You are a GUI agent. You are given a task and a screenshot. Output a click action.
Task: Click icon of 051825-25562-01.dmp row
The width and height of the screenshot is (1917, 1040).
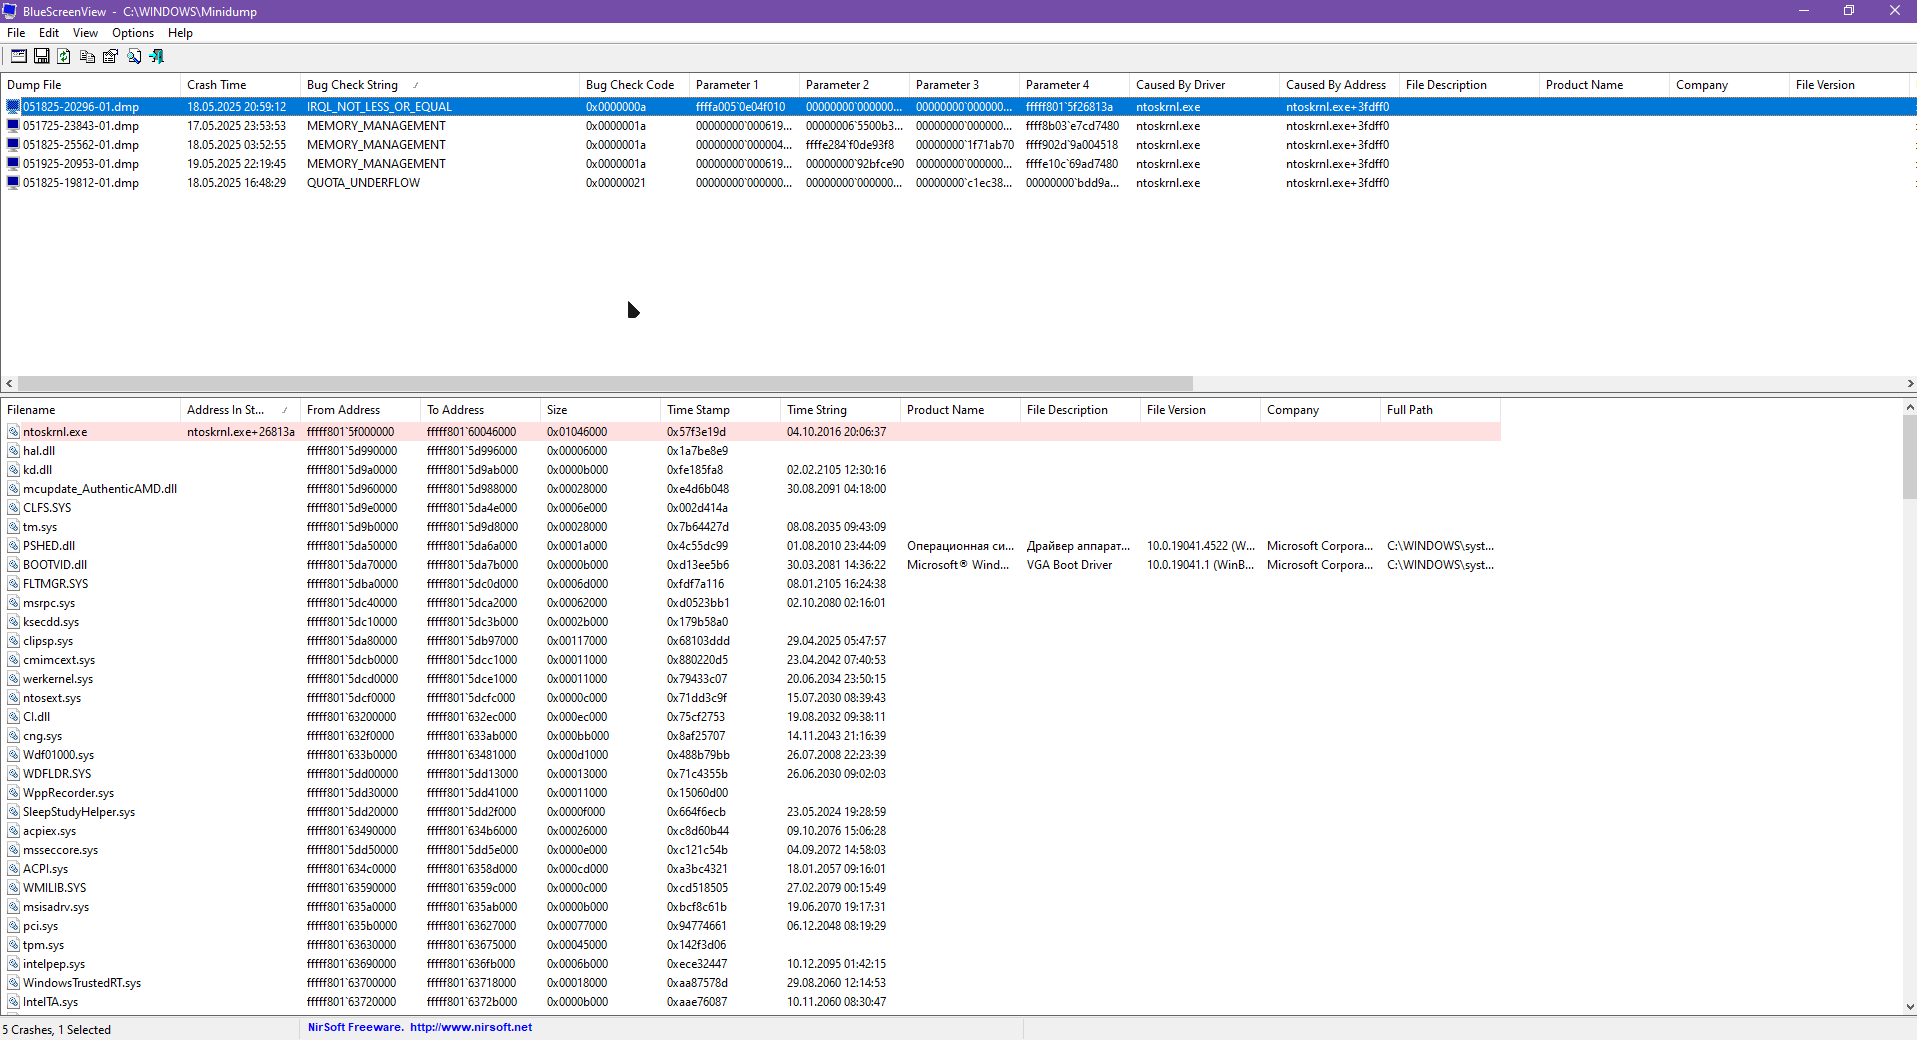tap(13, 144)
